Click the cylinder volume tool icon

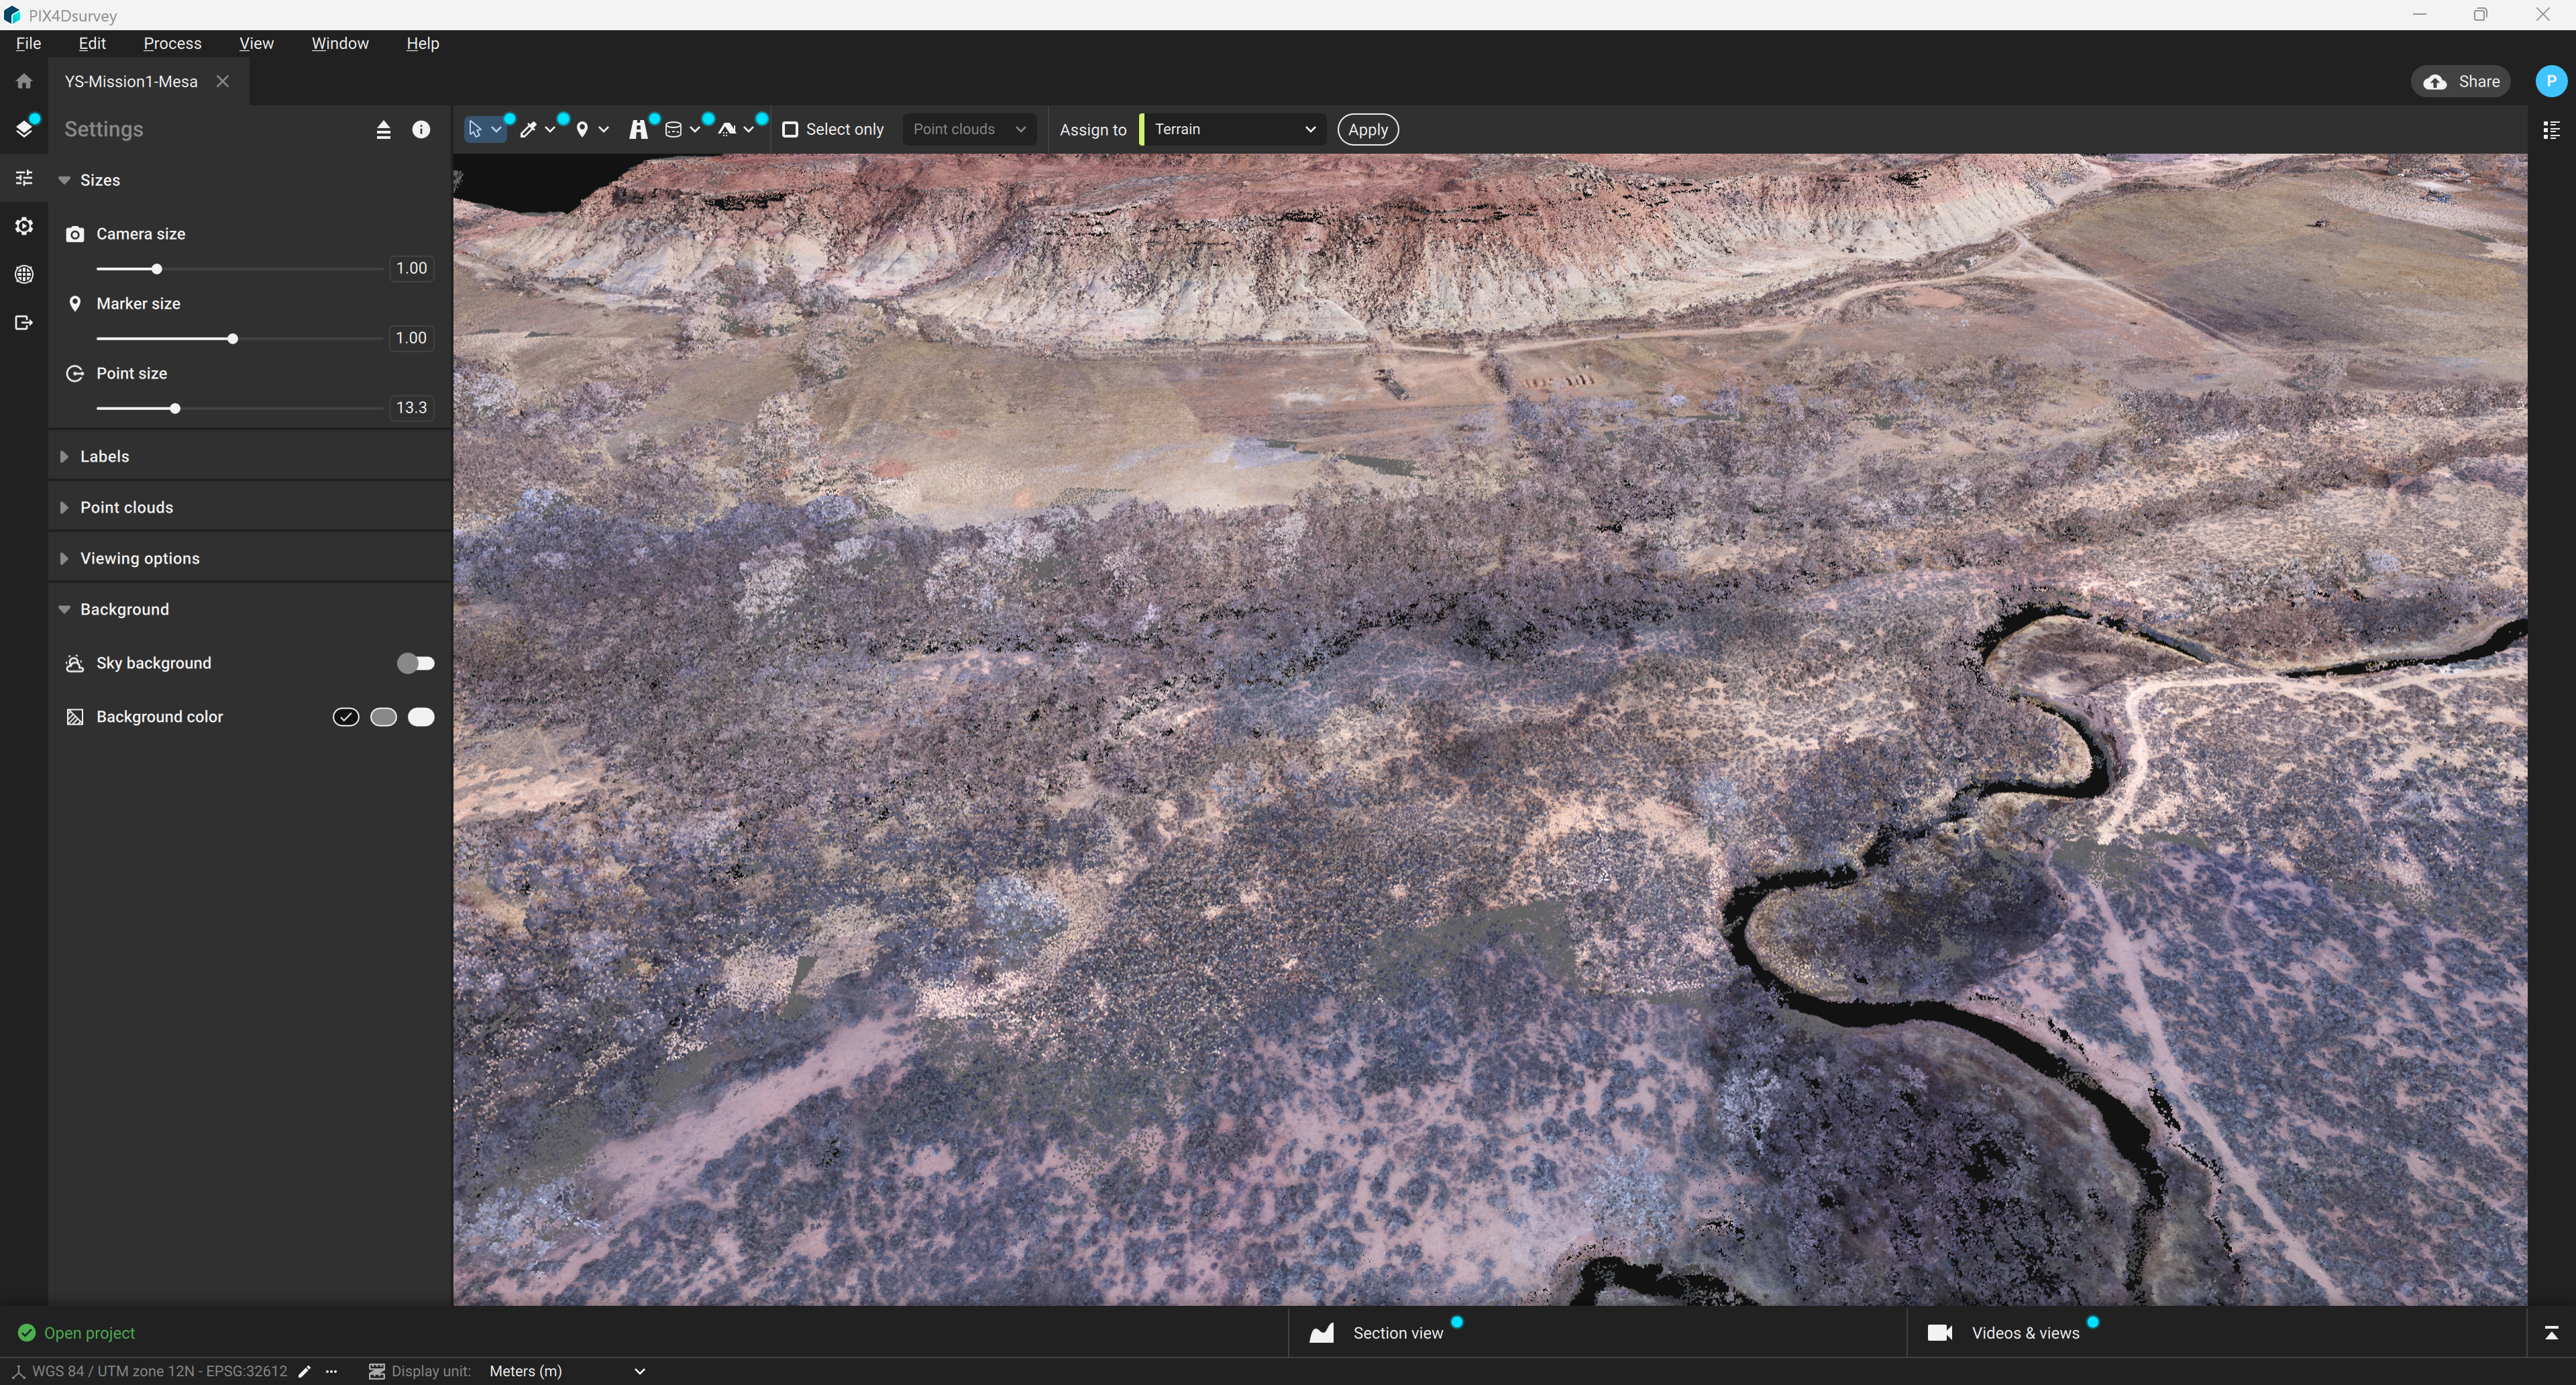674,129
